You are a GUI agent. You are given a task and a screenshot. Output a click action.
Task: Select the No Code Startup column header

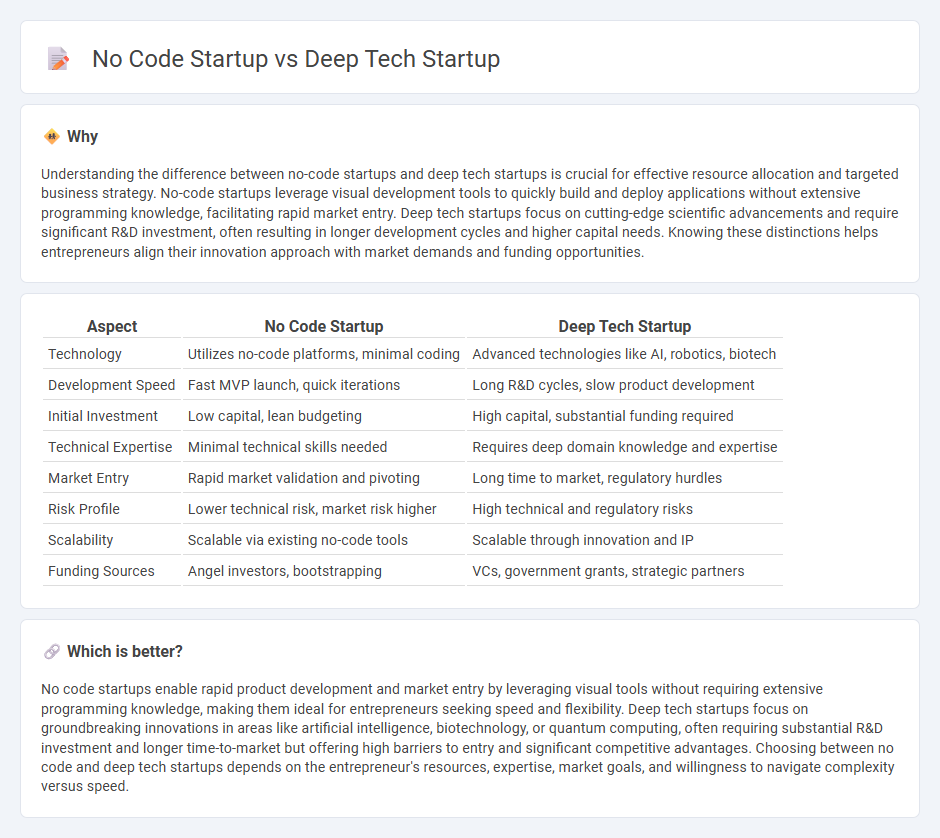click(x=324, y=326)
